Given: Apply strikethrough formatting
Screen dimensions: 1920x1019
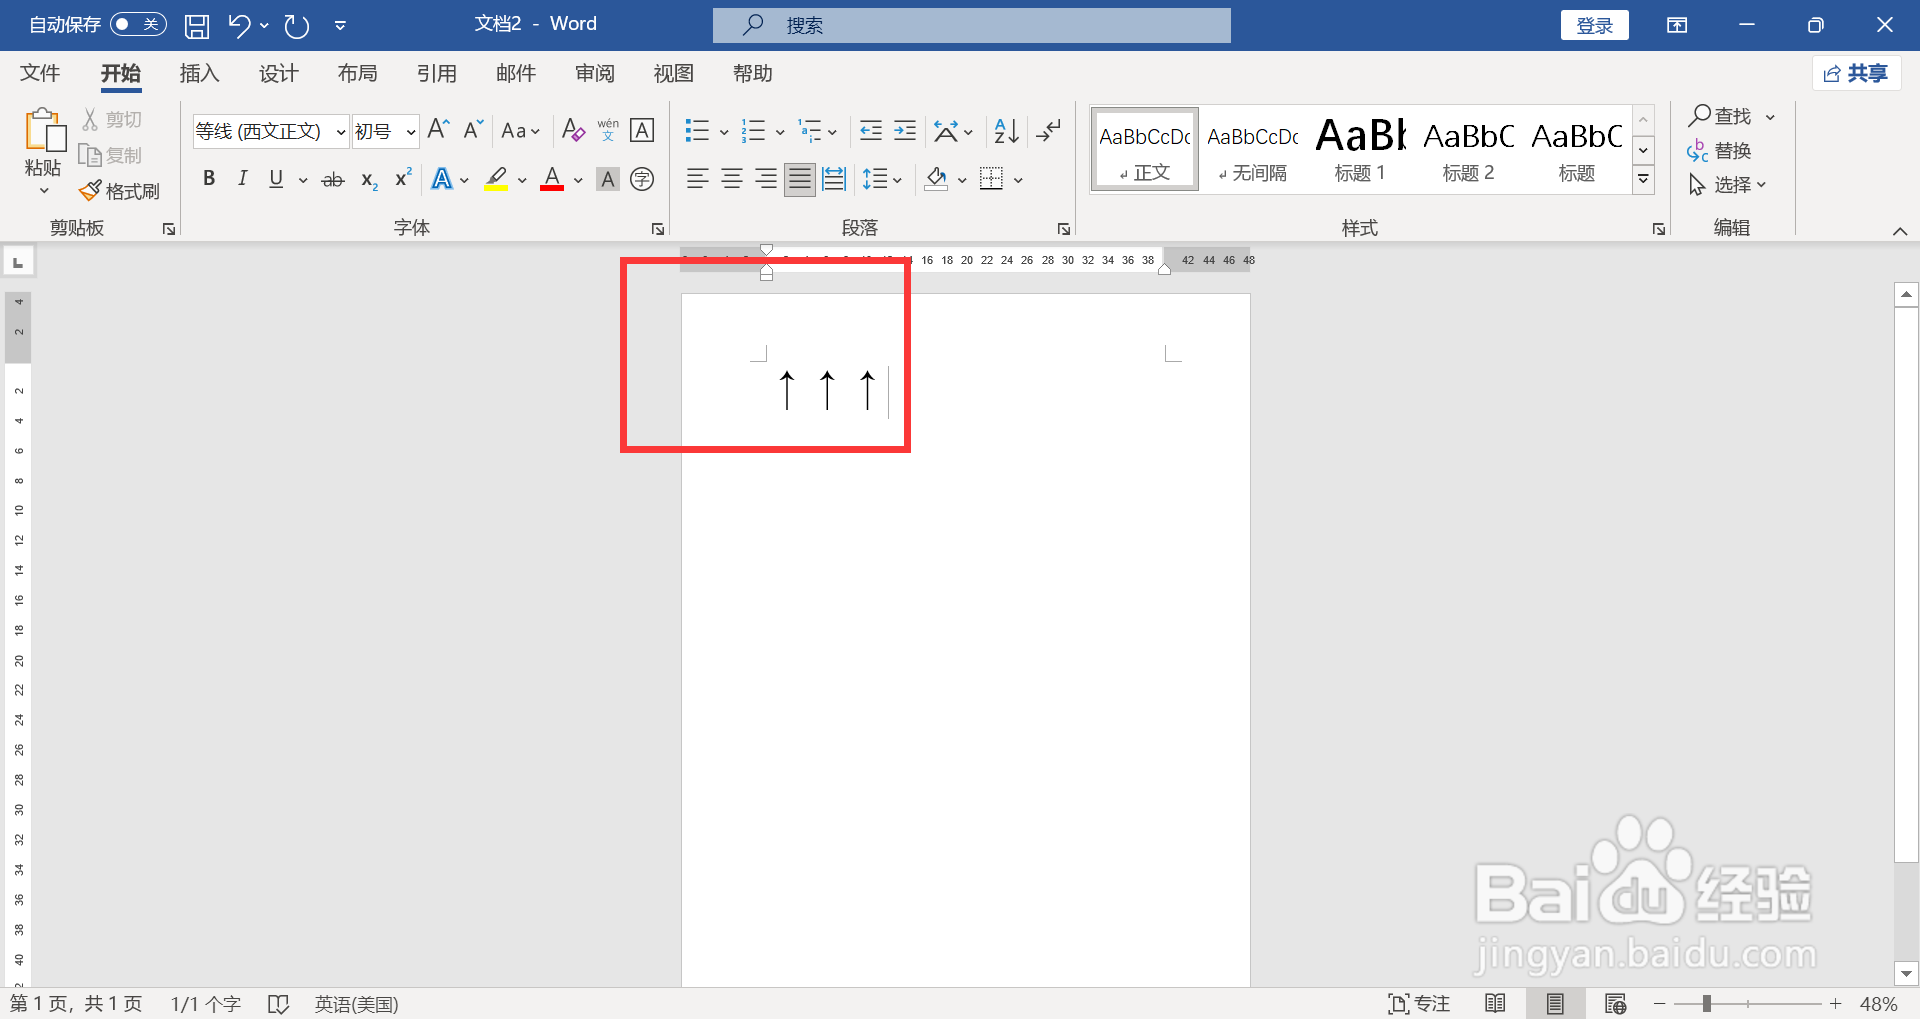Looking at the screenshot, I should click(x=333, y=180).
